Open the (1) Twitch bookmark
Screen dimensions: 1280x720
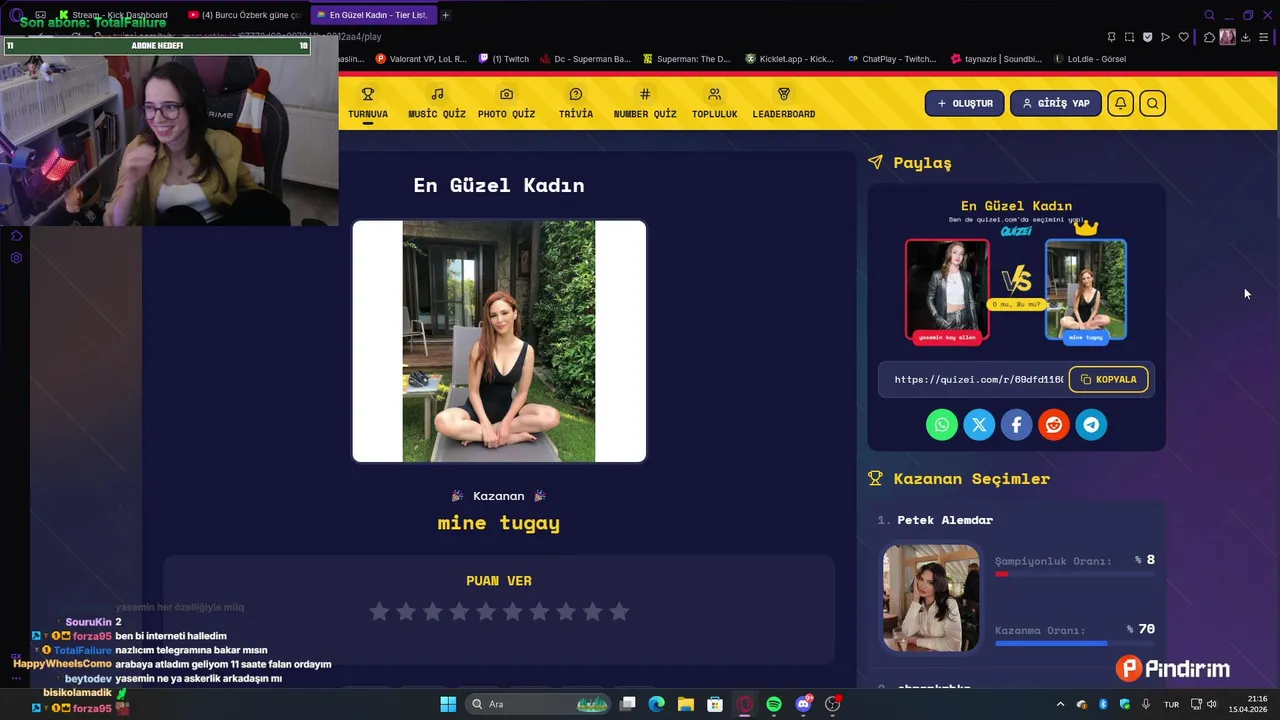click(x=504, y=59)
